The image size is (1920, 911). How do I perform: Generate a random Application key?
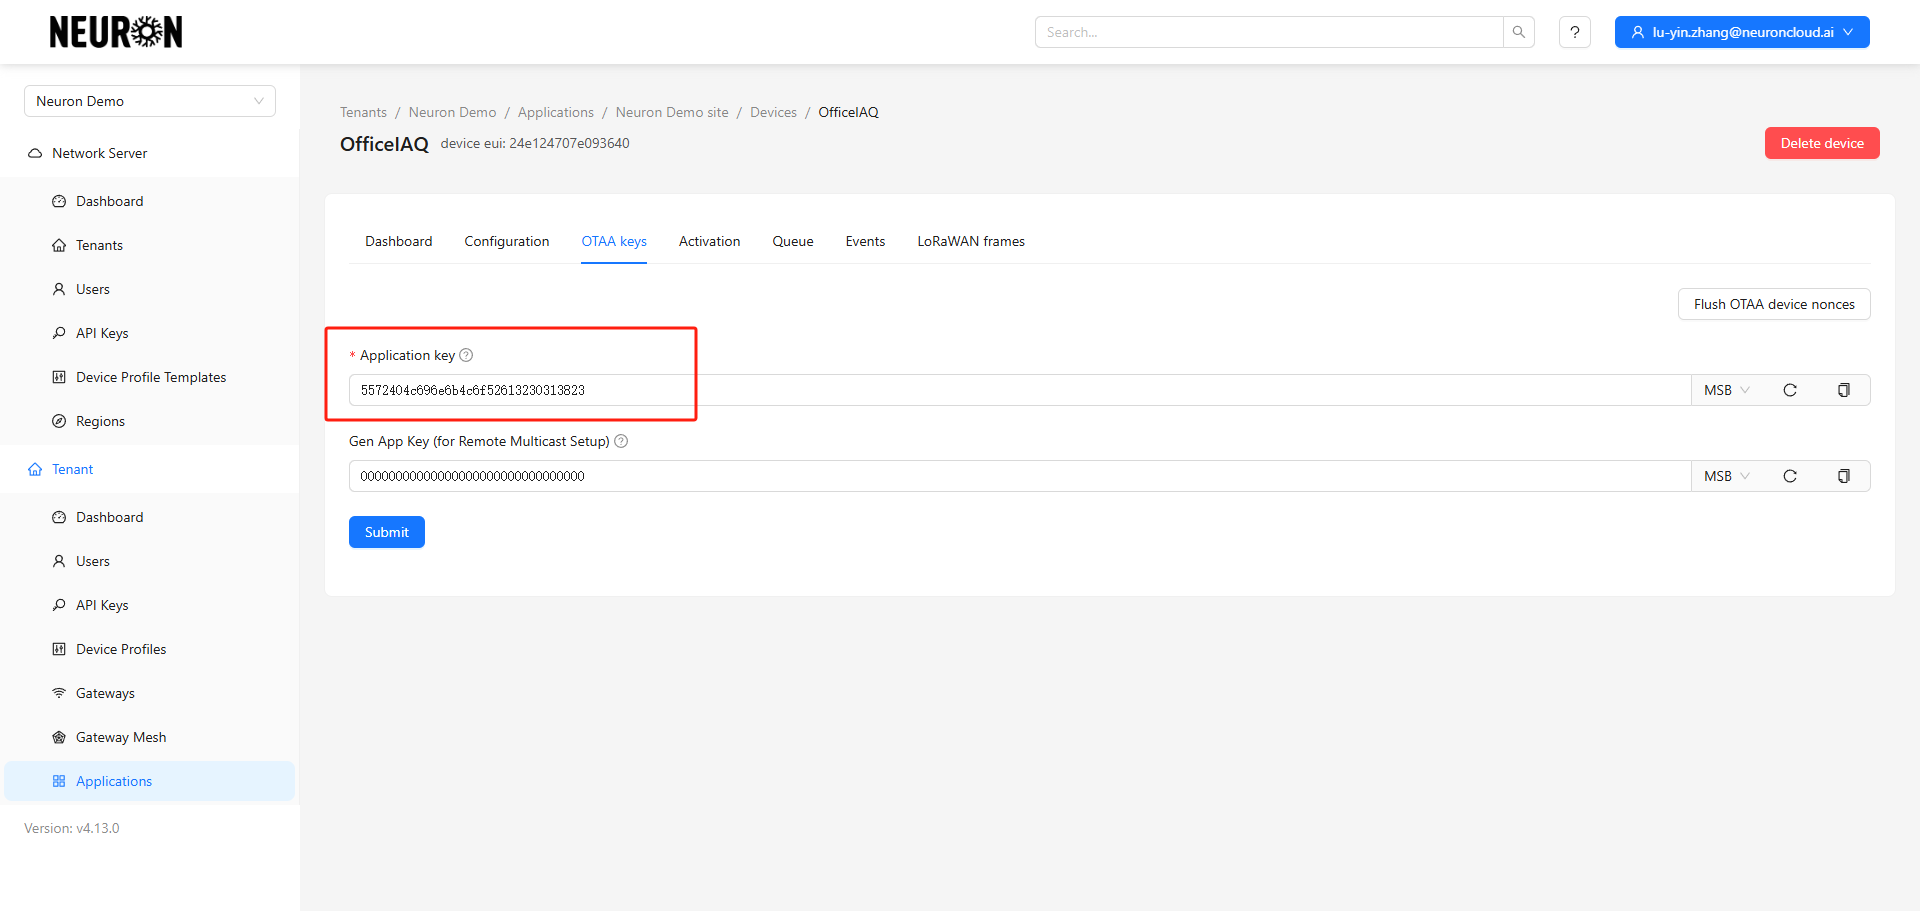[x=1790, y=390]
